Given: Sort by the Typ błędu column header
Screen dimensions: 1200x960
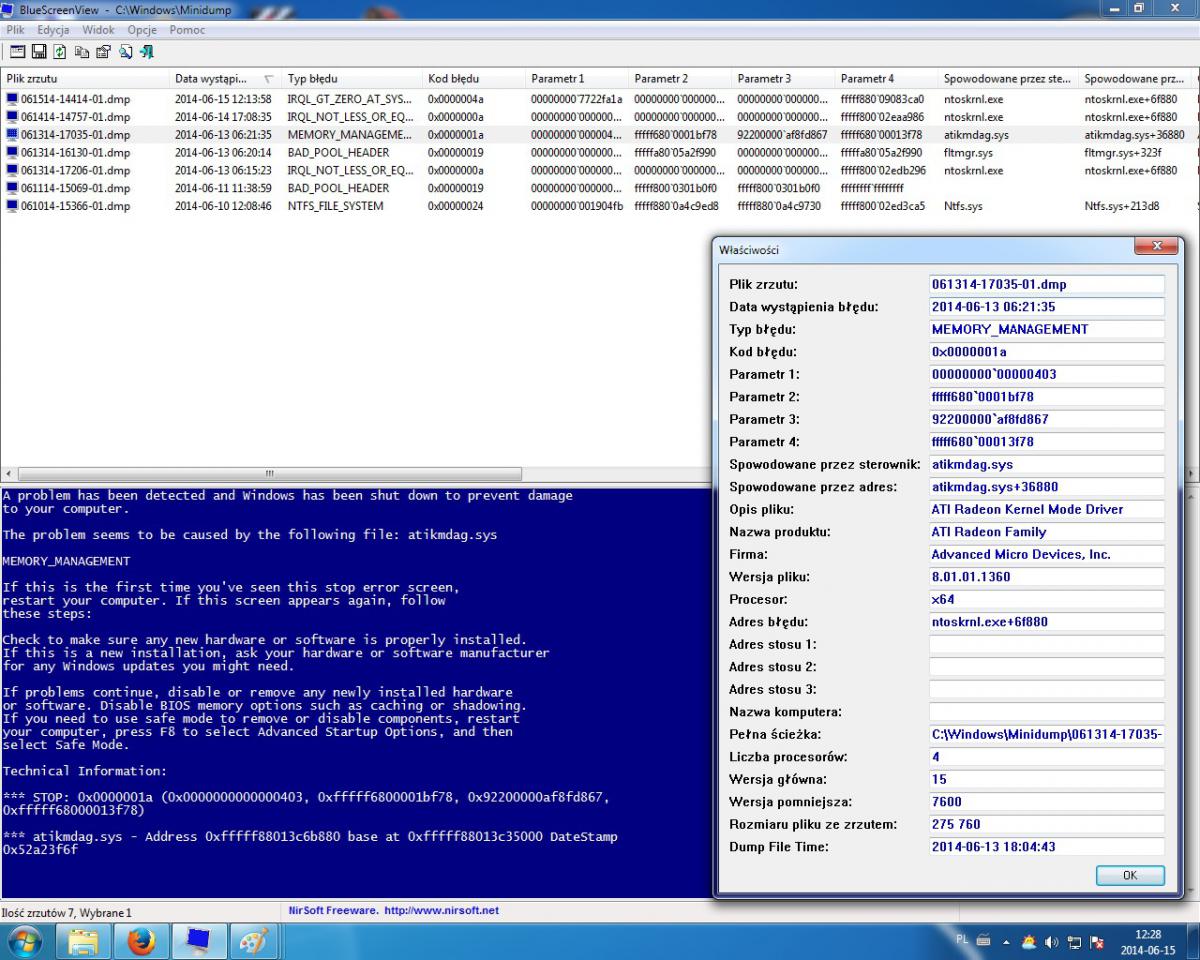Looking at the screenshot, I should click(x=352, y=78).
